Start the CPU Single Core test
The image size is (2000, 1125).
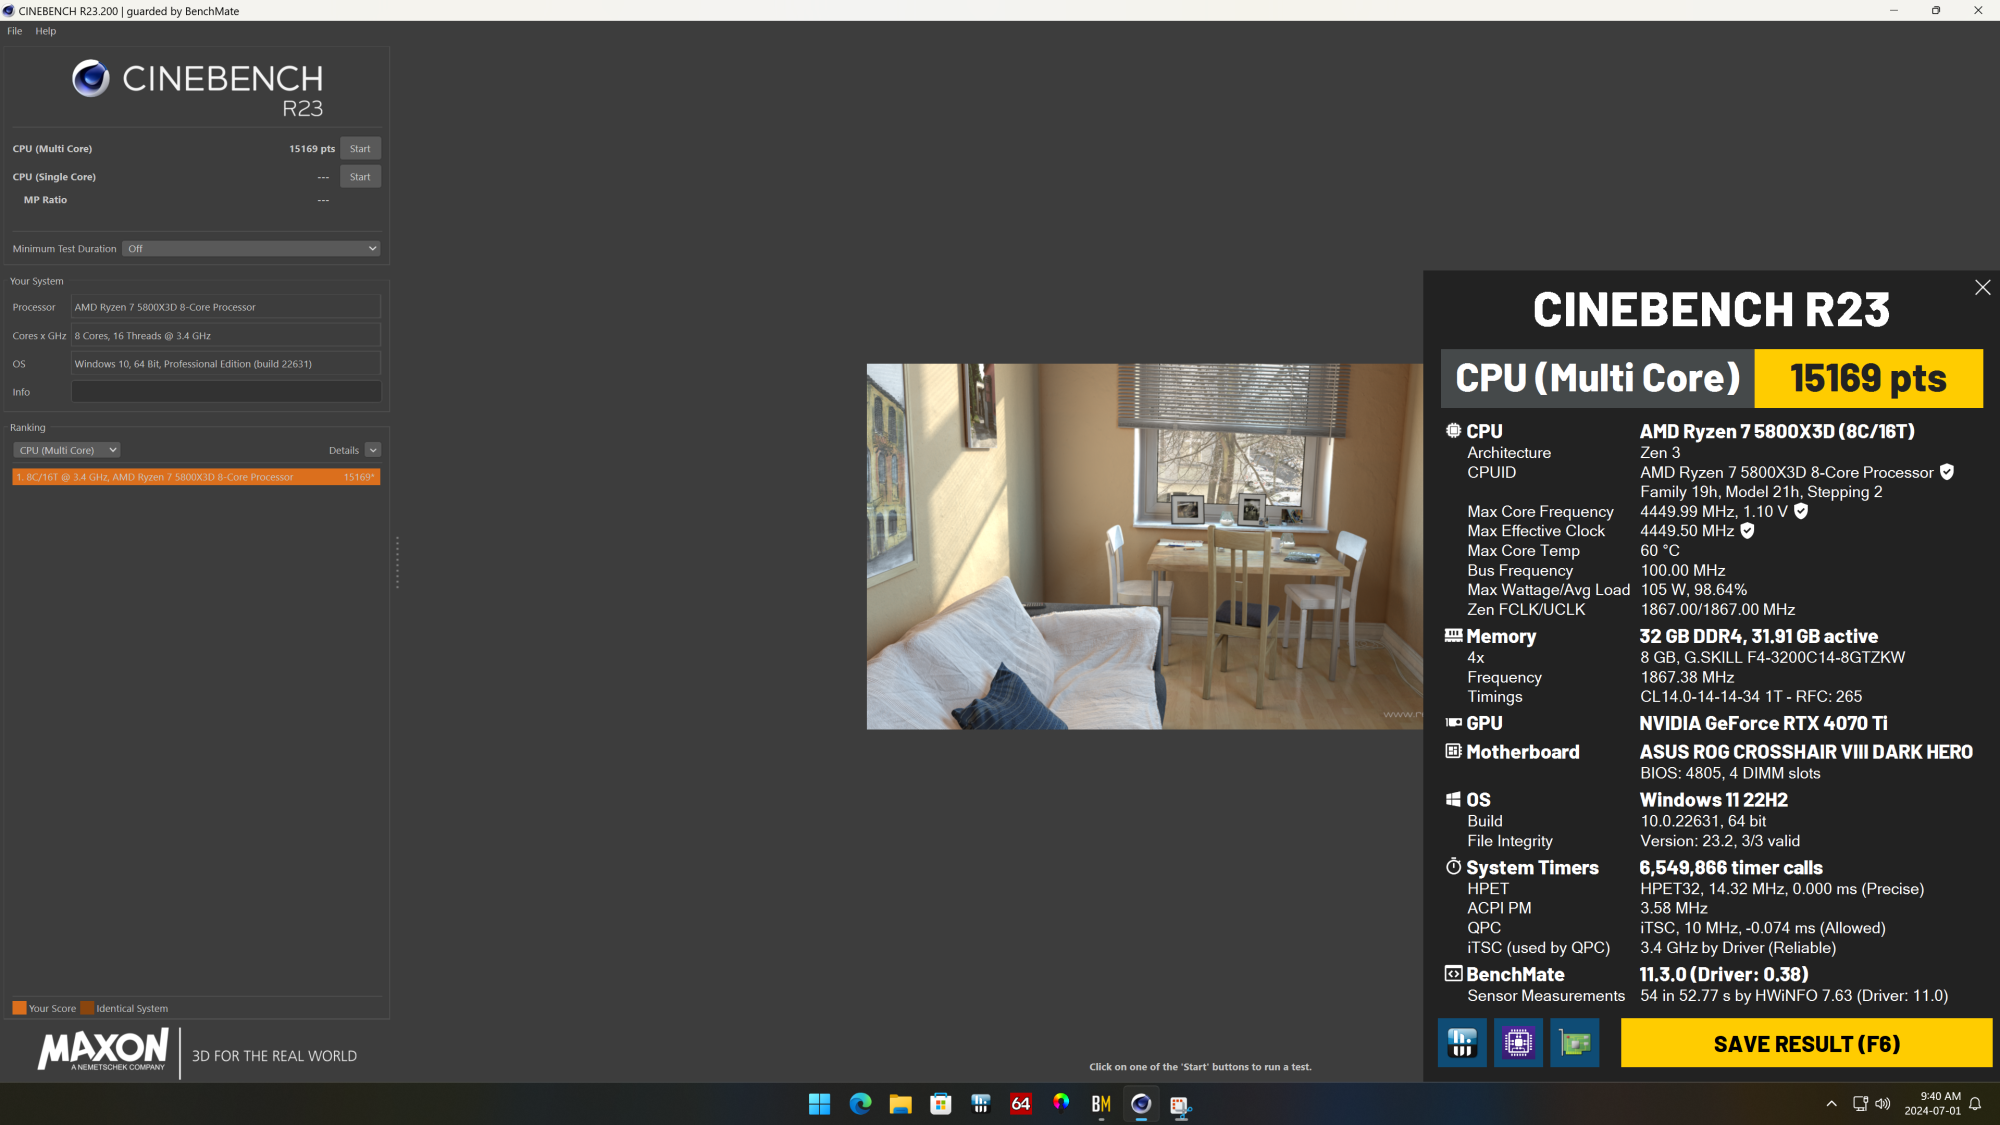tap(360, 176)
